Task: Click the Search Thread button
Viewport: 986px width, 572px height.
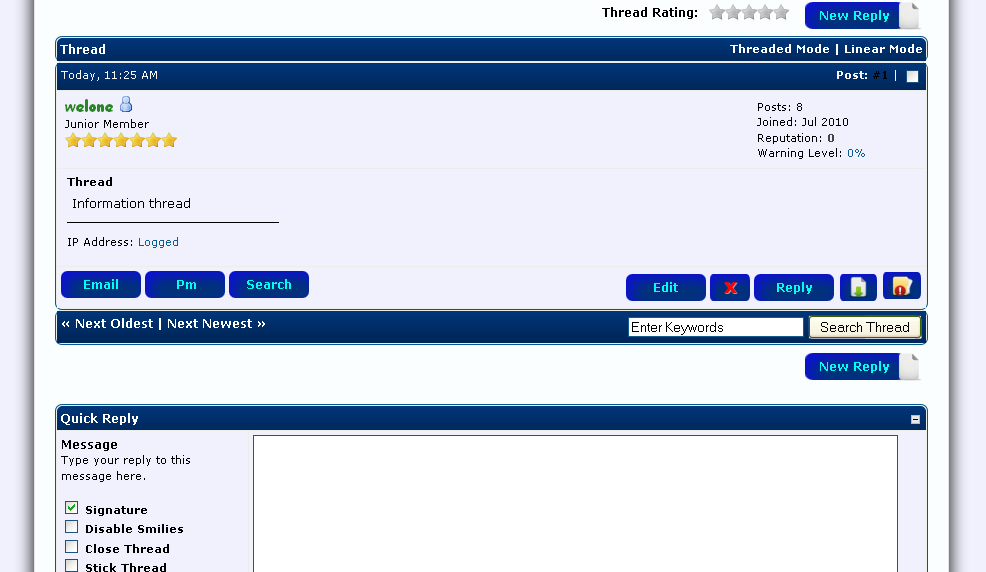Action: (865, 327)
